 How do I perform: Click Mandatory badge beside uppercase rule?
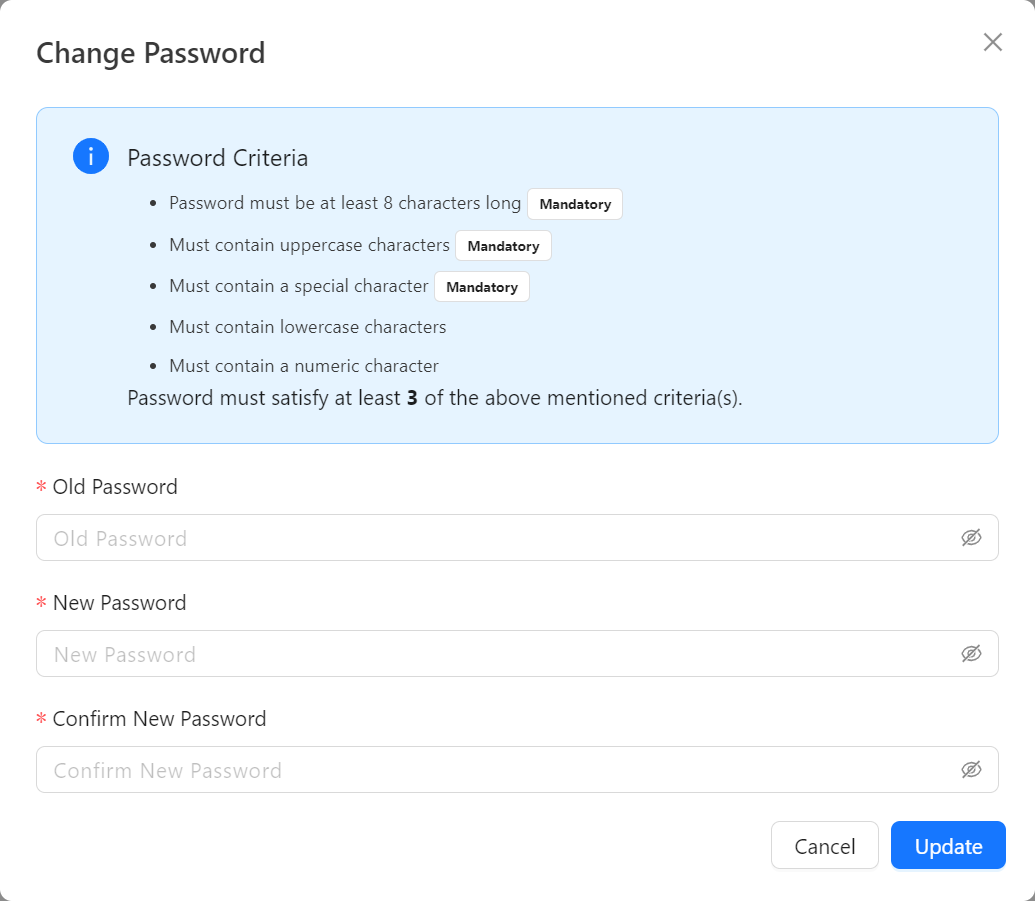503,246
